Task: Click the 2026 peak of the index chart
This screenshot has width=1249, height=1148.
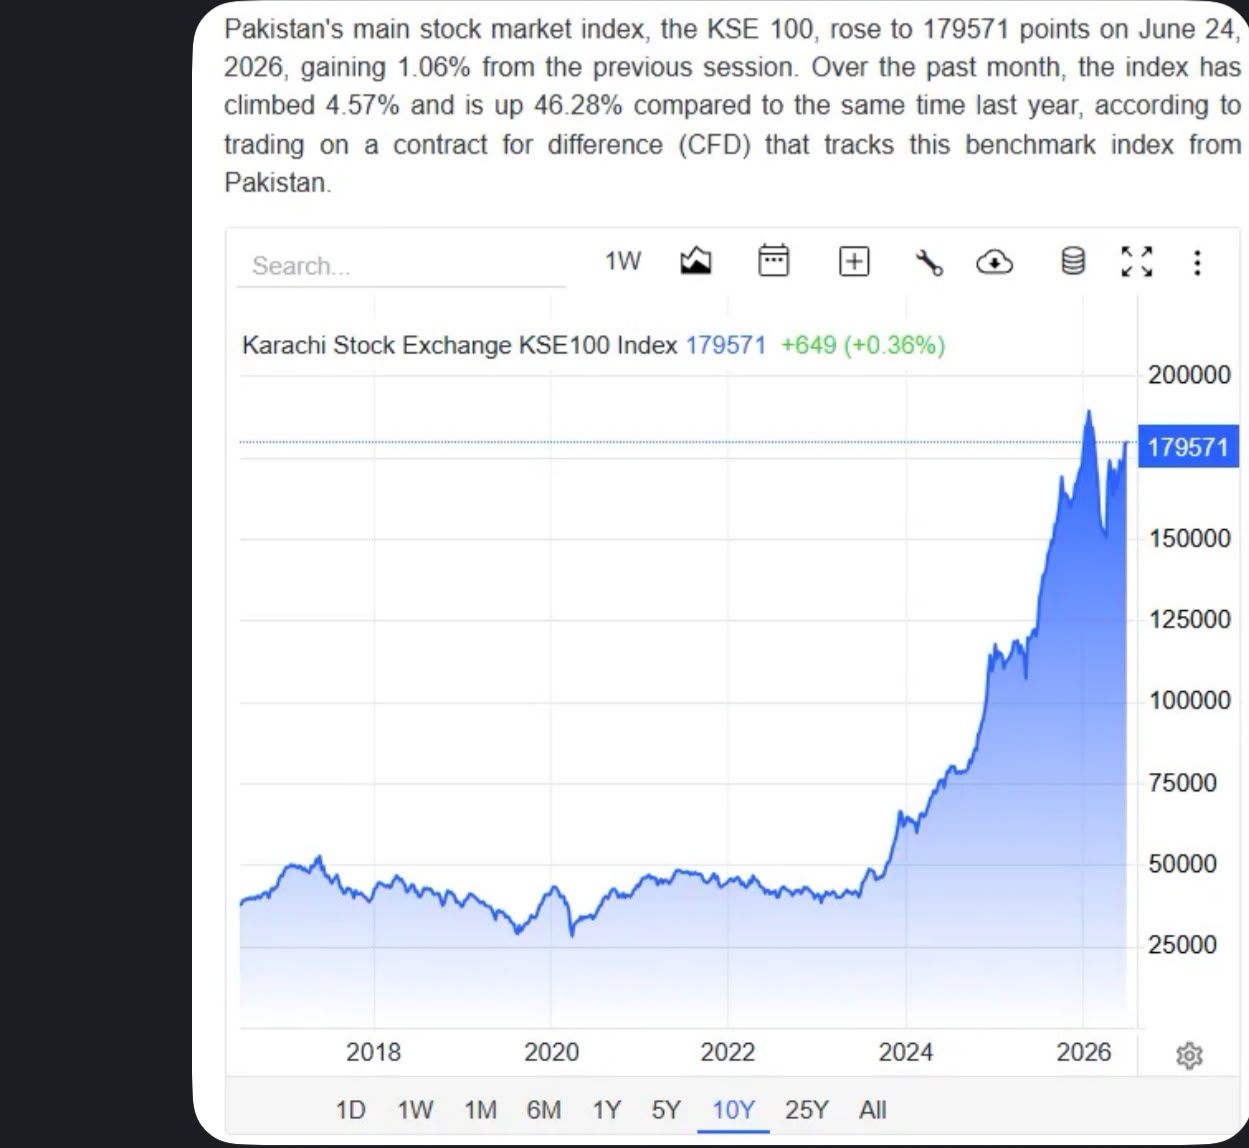Action: (x=1089, y=412)
